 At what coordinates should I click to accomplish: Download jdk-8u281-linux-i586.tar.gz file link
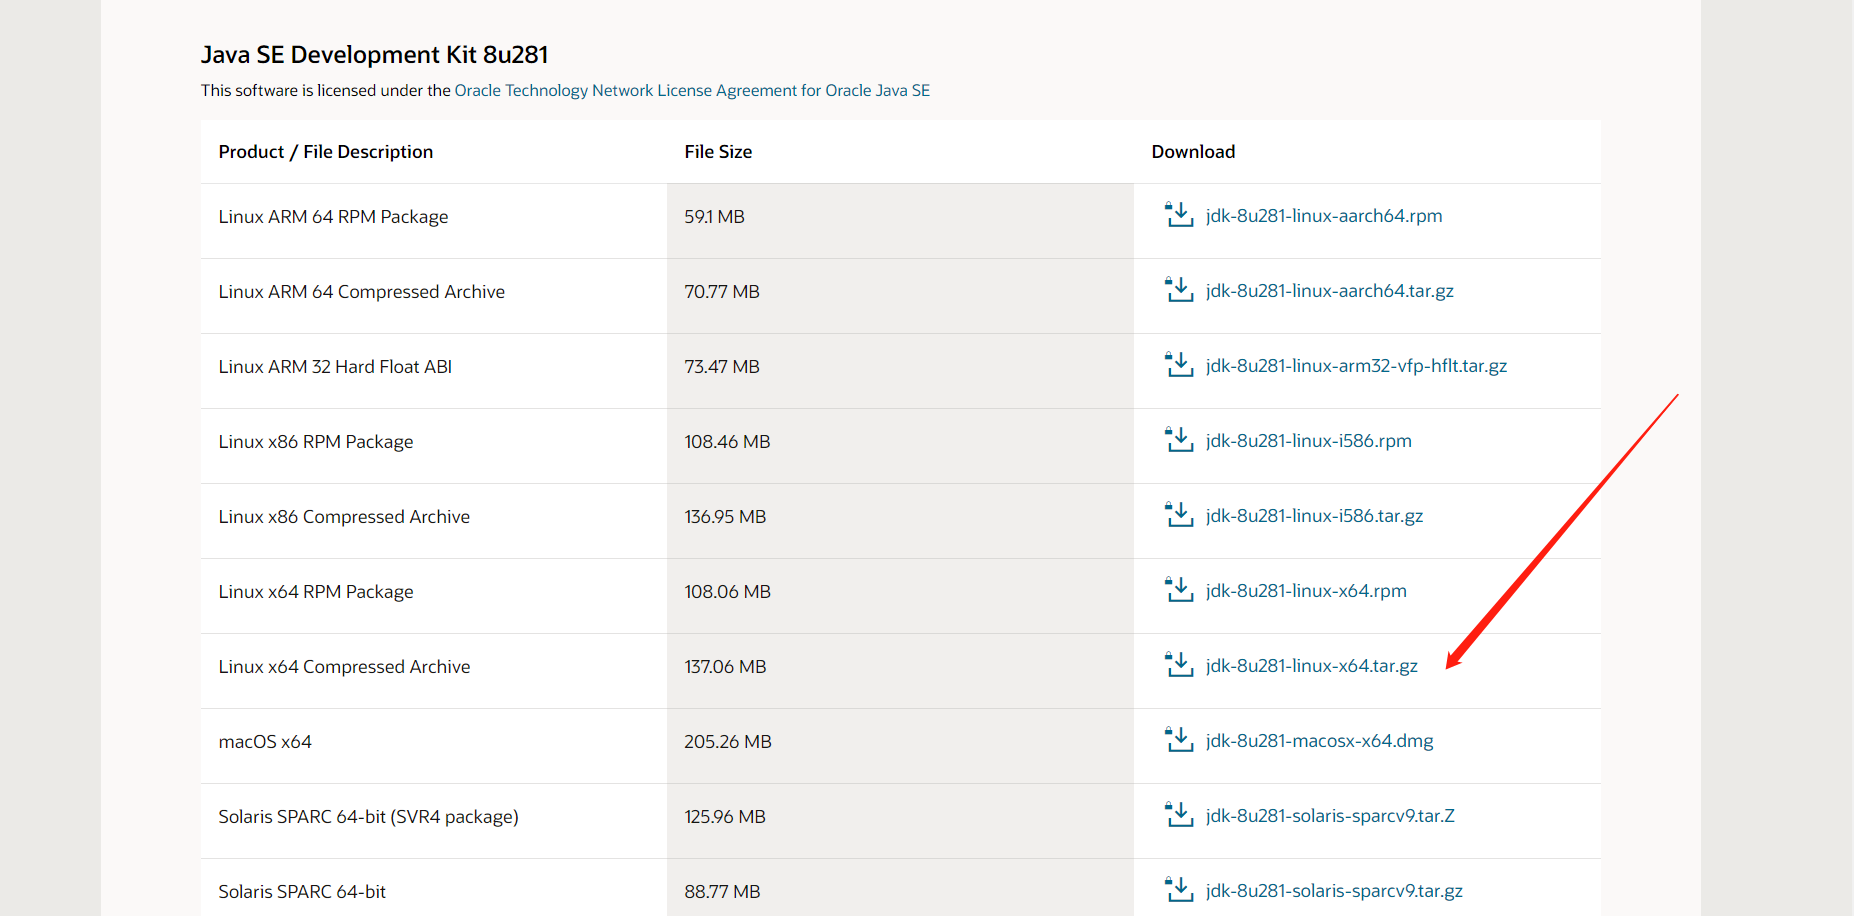1314,516
